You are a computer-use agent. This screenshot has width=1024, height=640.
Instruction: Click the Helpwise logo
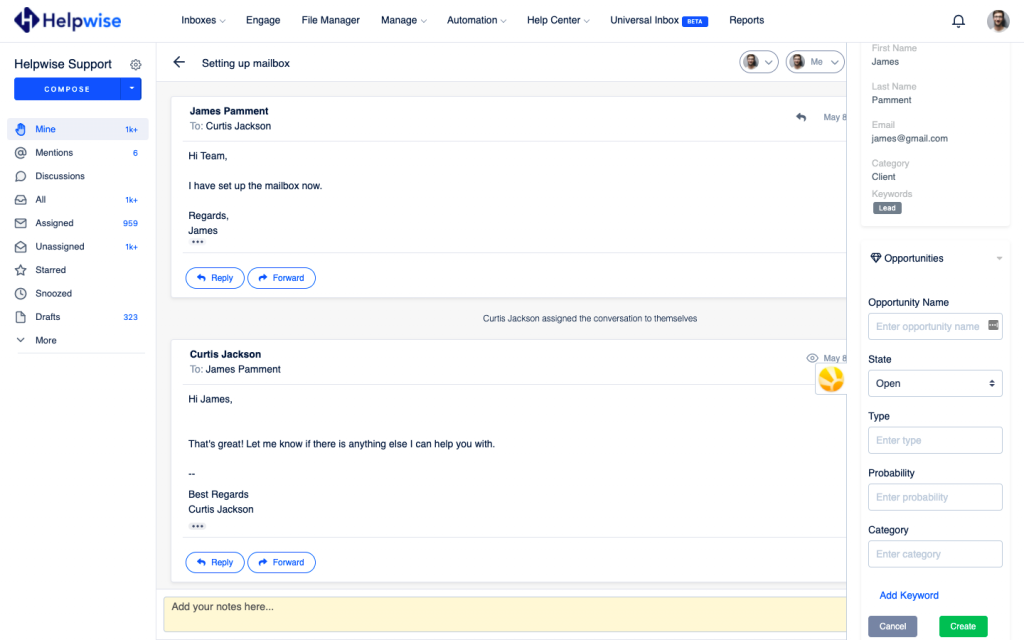(66, 20)
